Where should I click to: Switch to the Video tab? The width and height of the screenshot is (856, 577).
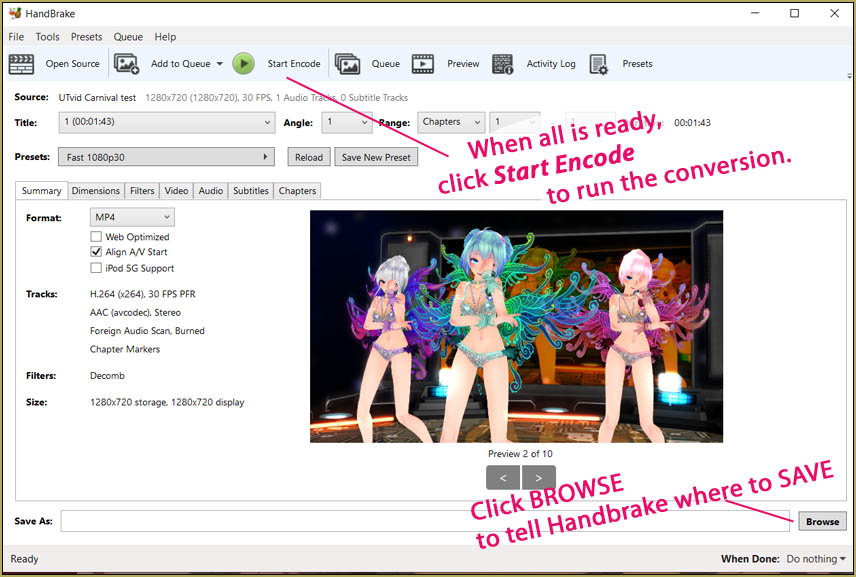pyautogui.click(x=176, y=191)
